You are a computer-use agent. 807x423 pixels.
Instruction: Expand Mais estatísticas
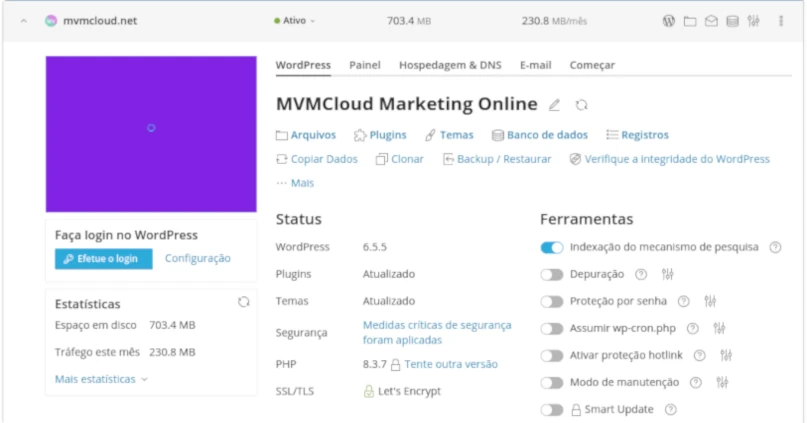point(101,379)
